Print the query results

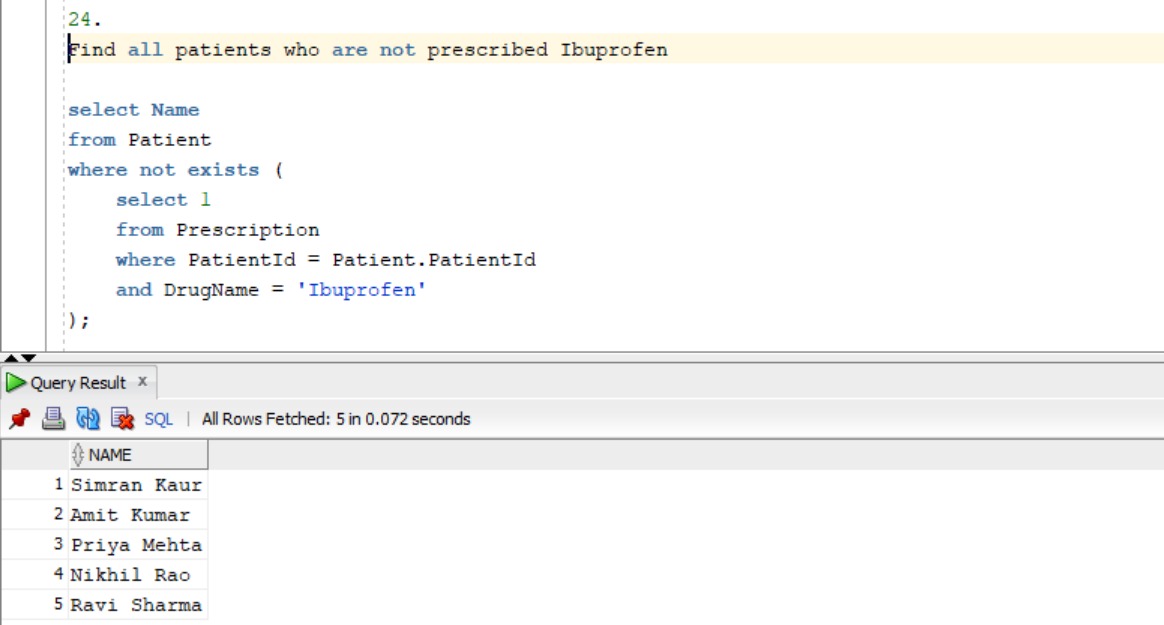coord(51,417)
